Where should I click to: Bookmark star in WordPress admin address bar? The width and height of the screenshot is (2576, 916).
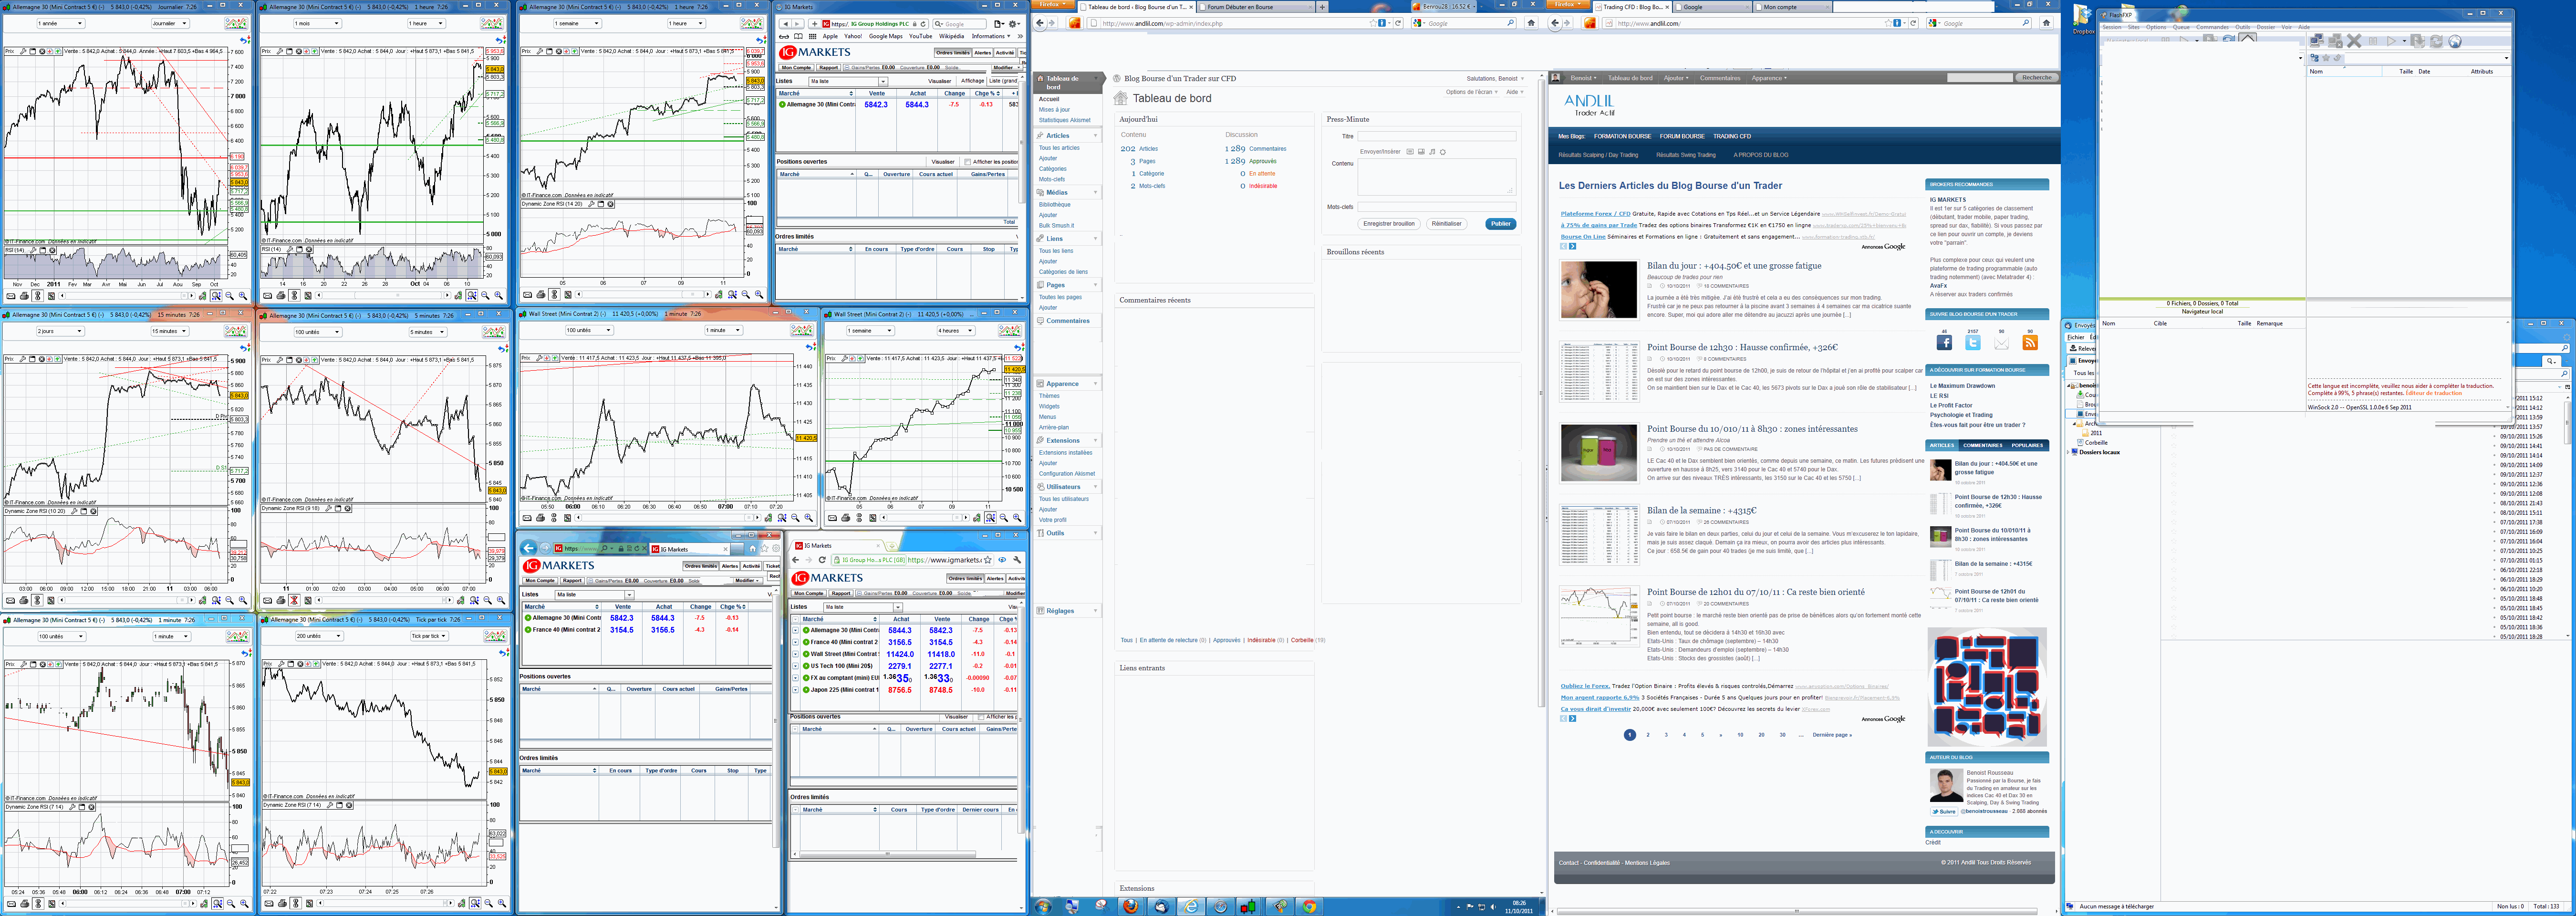pyautogui.click(x=1373, y=23)
